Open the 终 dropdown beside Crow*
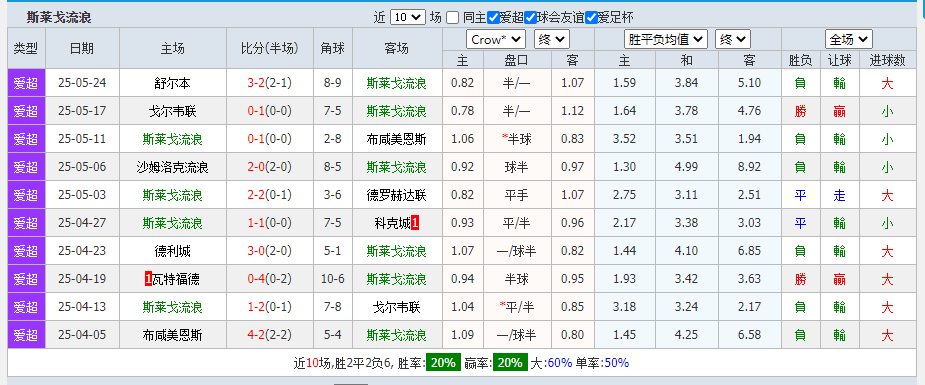Viewport: 925px width, 385px height. point(551,40)
